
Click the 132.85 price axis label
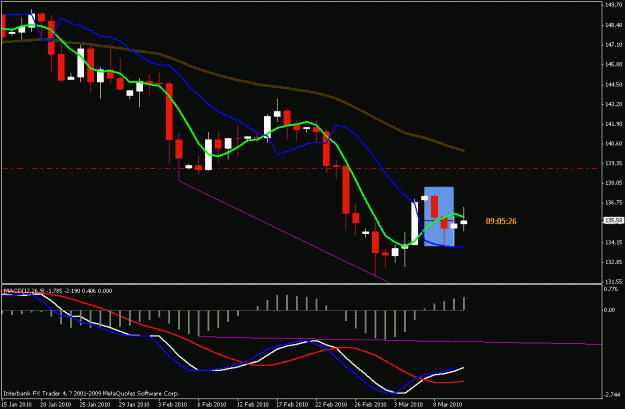pyautogui.click(x=613, y=262)
